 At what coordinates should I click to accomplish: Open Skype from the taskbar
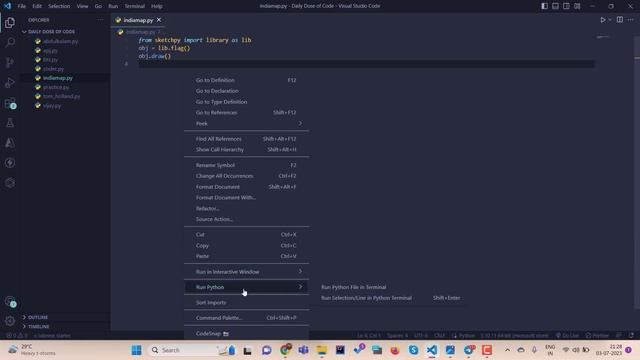click(413, 350)
